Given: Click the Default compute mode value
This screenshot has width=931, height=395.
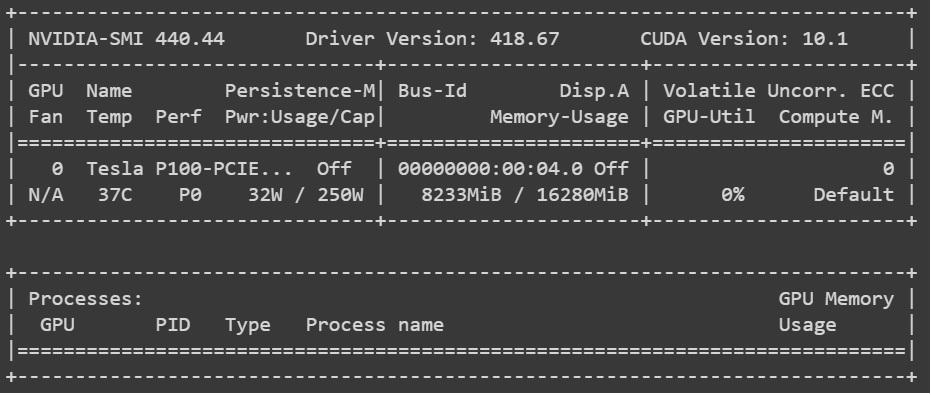Looking at the screenshot, I should [x=854, y=195].
